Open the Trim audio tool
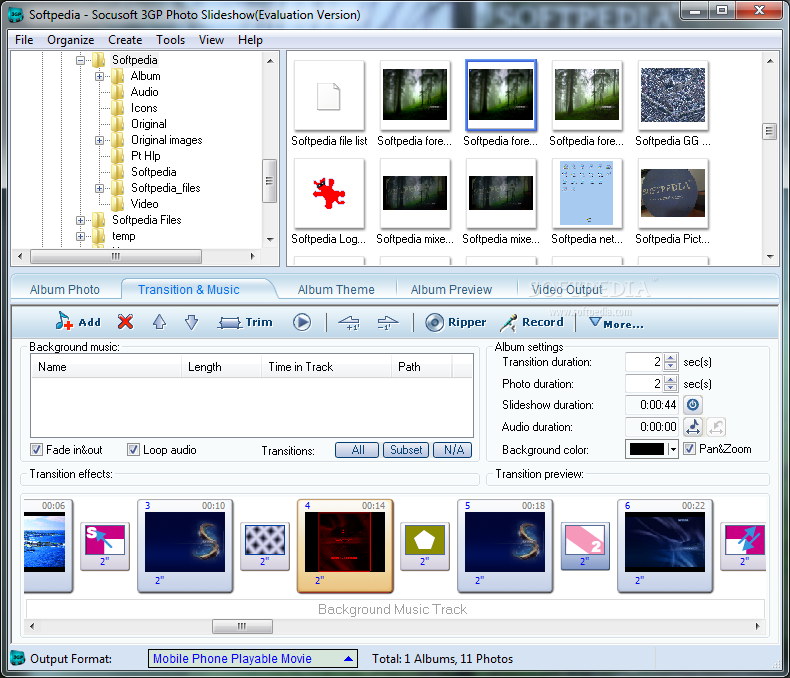790x678 pixels. [245, 322]
